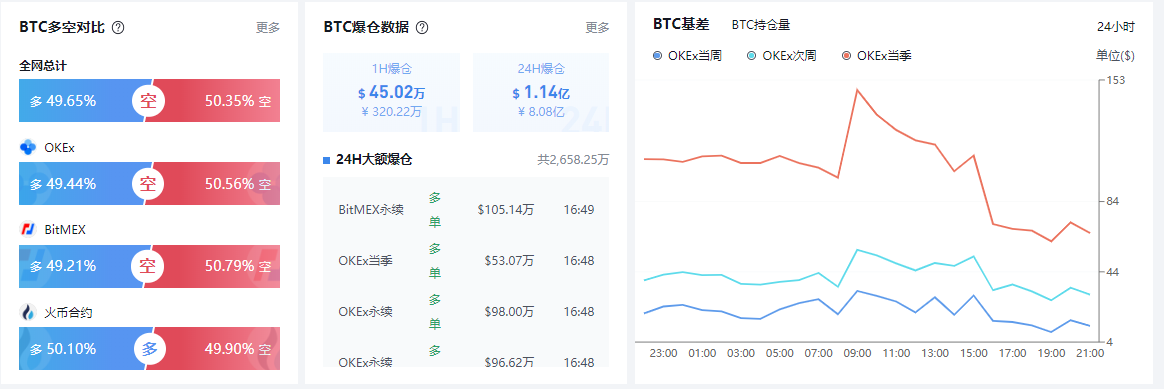
Task: Click BitMEX永续 $105.14万 liquidation row
Action: pos(466,209)
